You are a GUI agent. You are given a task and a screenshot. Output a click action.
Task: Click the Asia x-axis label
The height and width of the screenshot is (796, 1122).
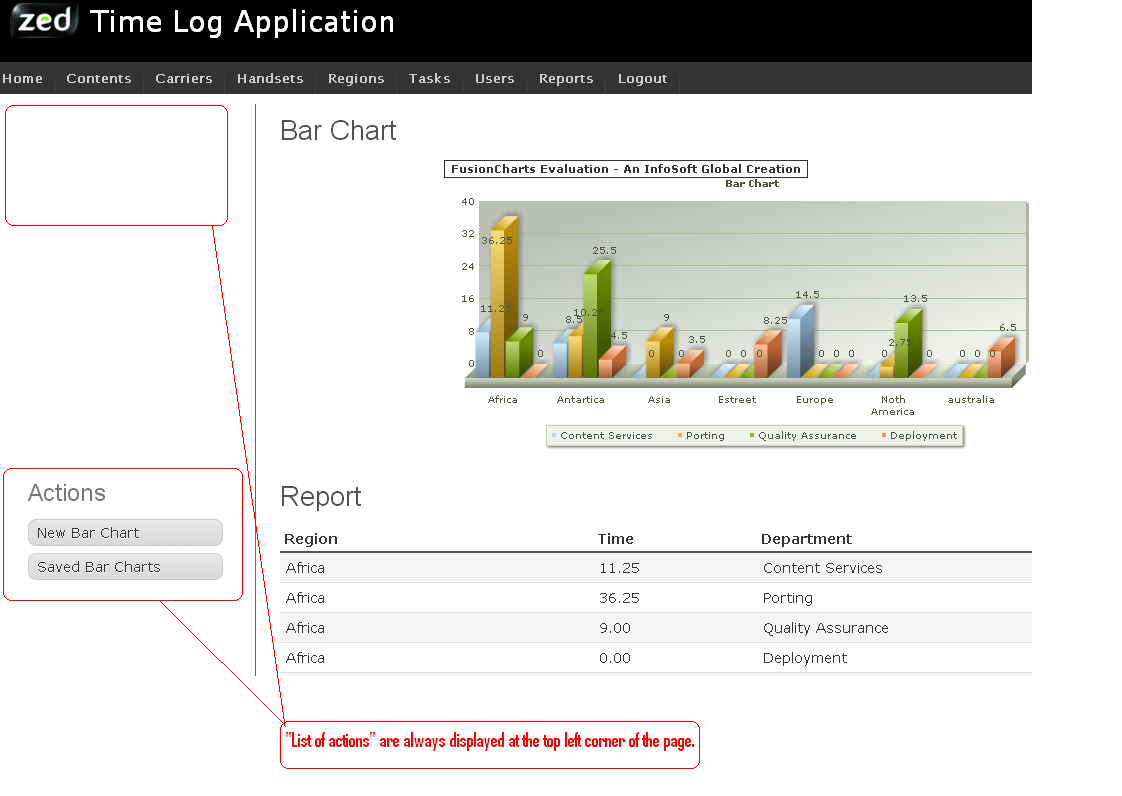click(659, 399)
